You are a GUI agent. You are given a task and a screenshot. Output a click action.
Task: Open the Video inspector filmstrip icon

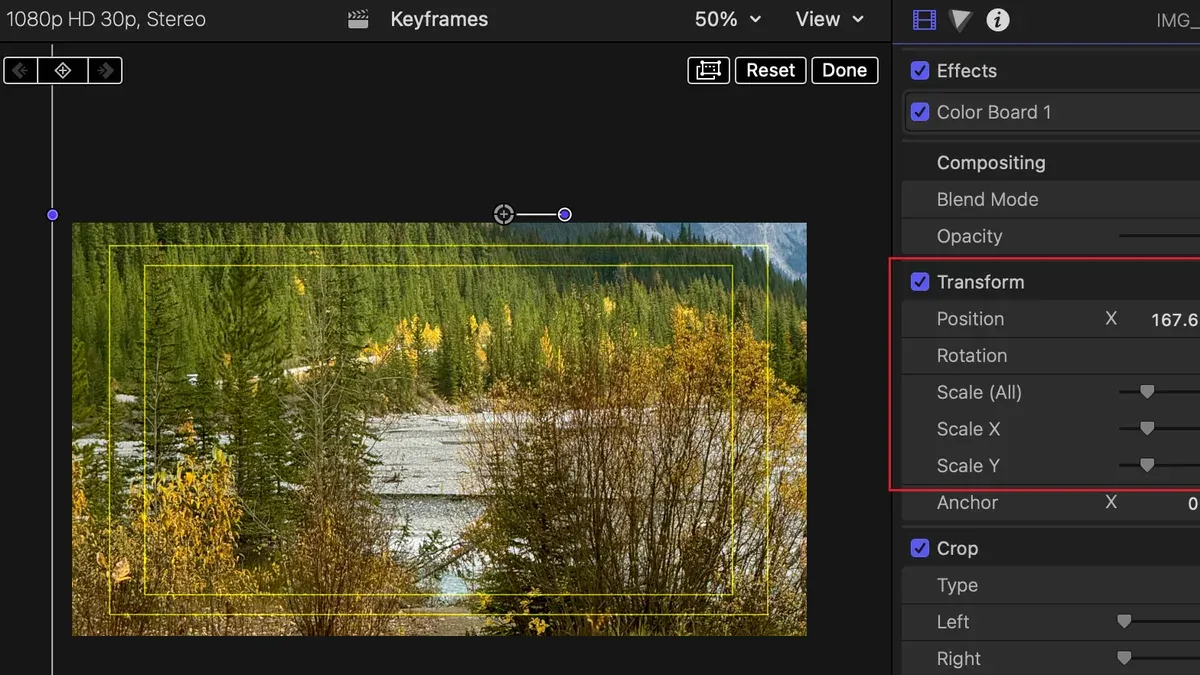click(925, 19)
